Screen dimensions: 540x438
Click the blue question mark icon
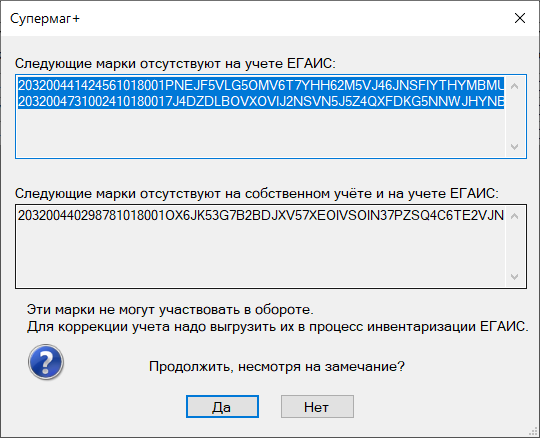tap(46, 362)
